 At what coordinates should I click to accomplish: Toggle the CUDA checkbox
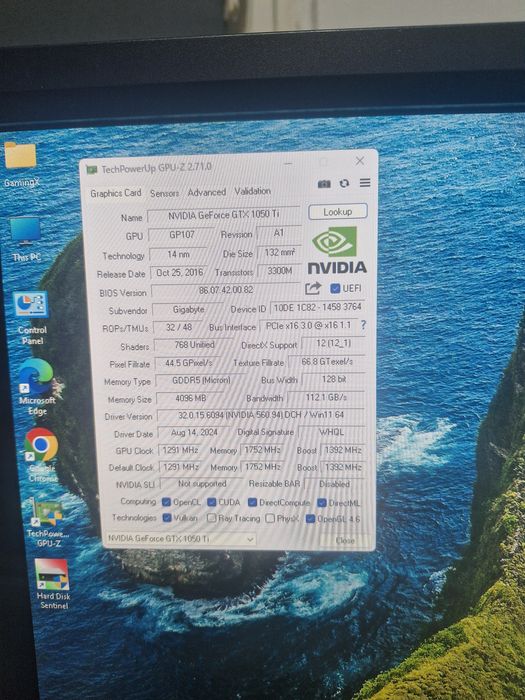[x=212, y=502]
